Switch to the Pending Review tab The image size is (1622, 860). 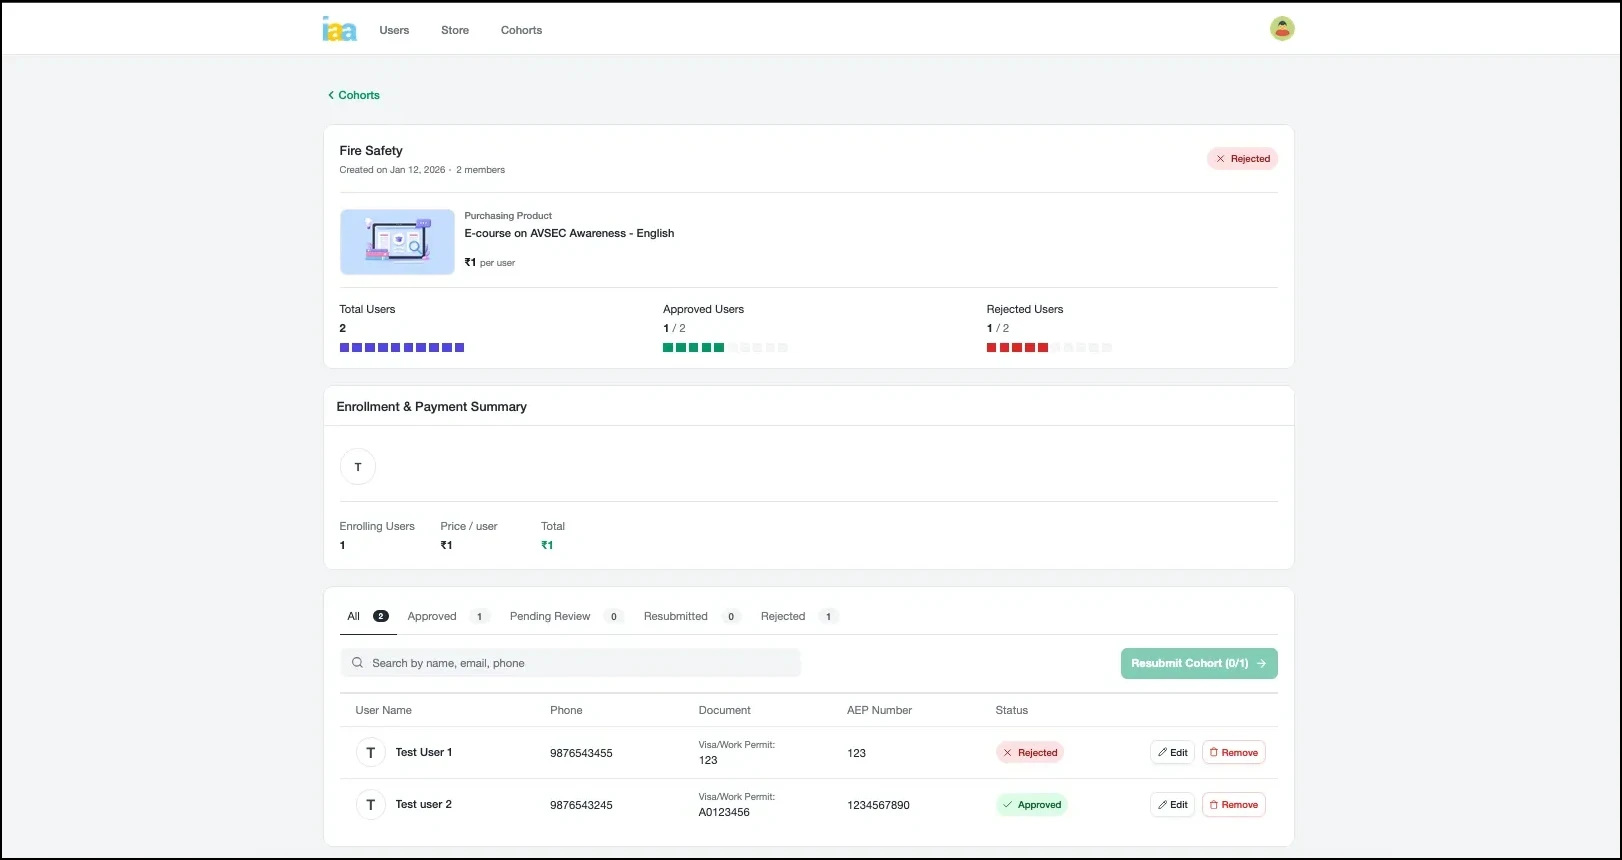click(x=550, y=616)
